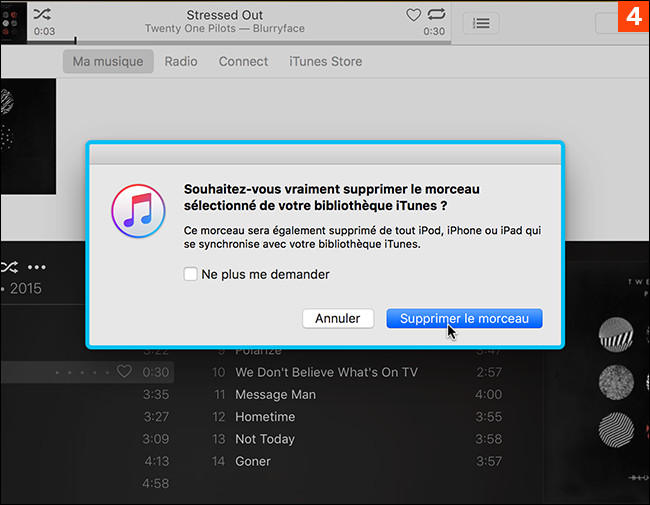Open the three-dots more options menu
This screenshot has height=505, width=650.
[37, 267]
